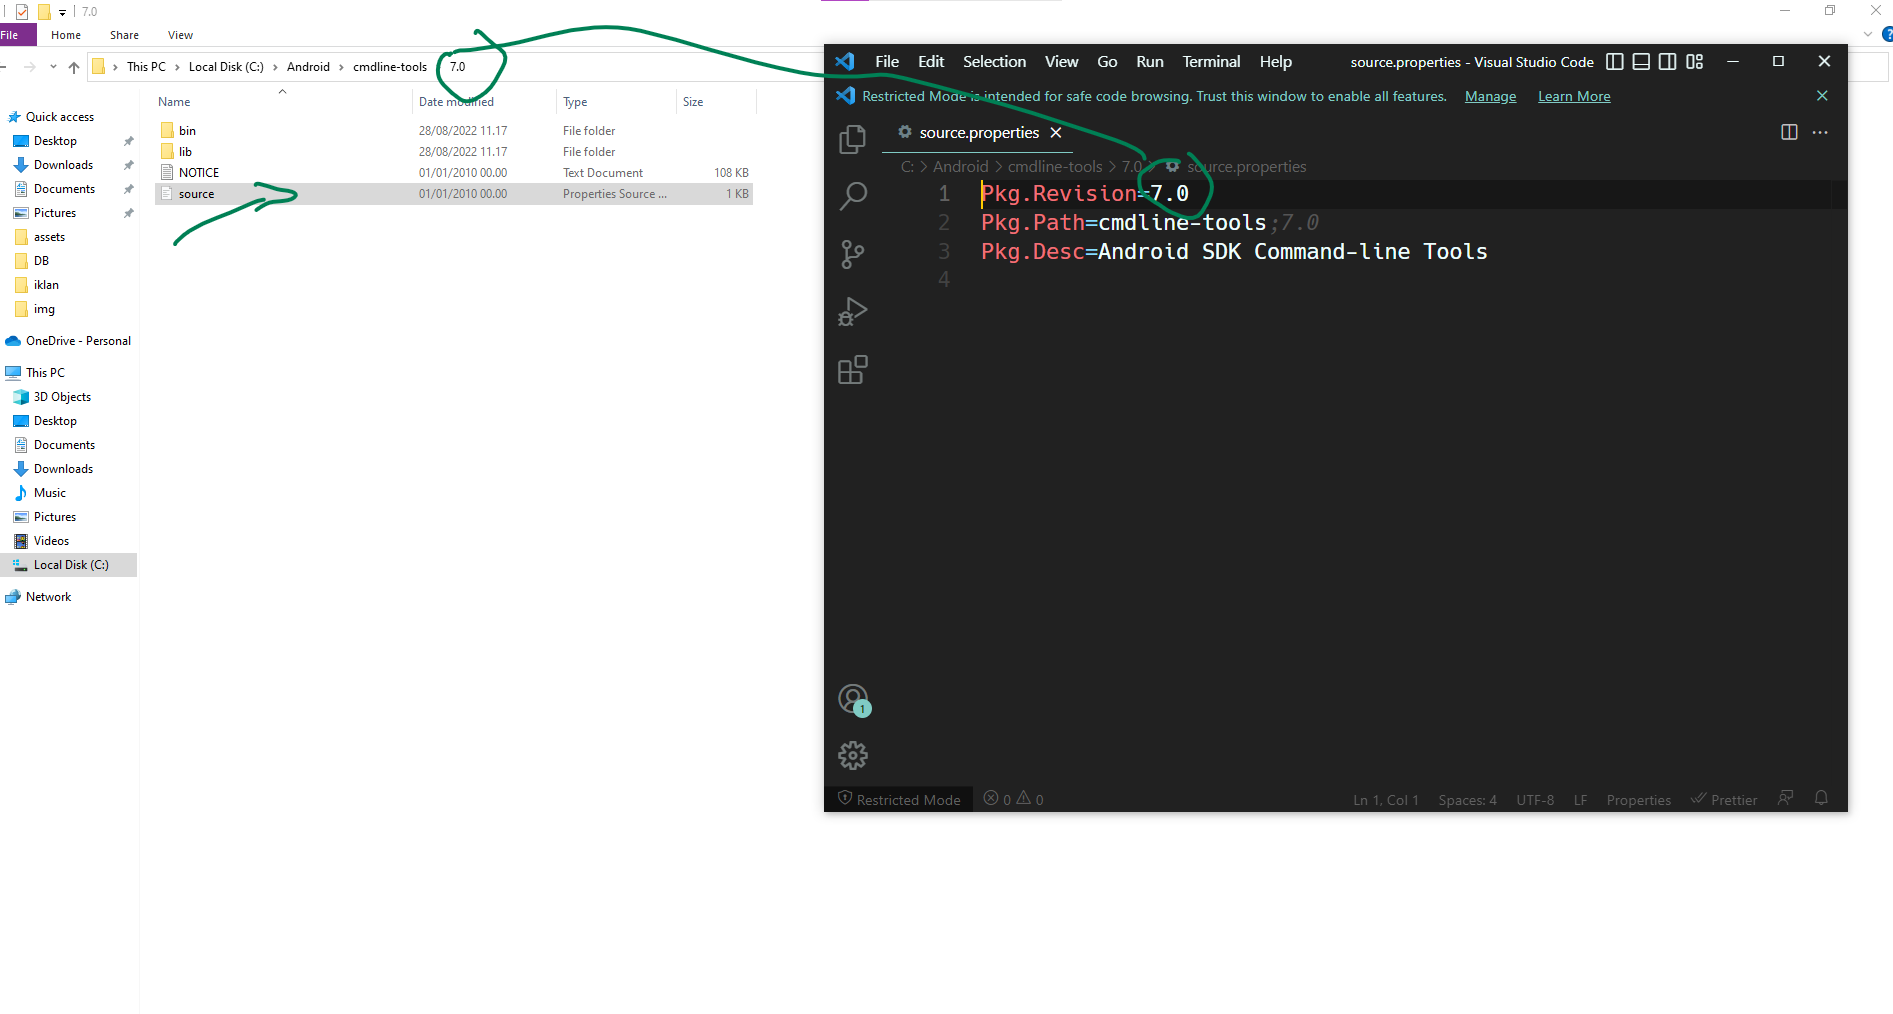Expand the Spaces: 4 indentation picker
Viewport: 1893px width, 1014px height.
pos(1467,800)
